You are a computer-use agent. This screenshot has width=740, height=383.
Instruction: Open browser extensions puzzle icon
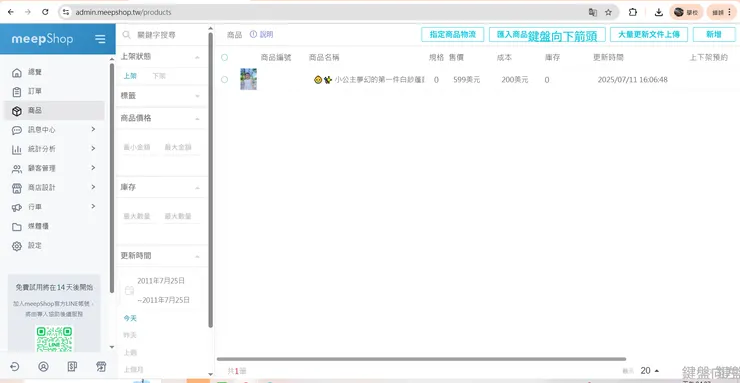pos(633,12)
